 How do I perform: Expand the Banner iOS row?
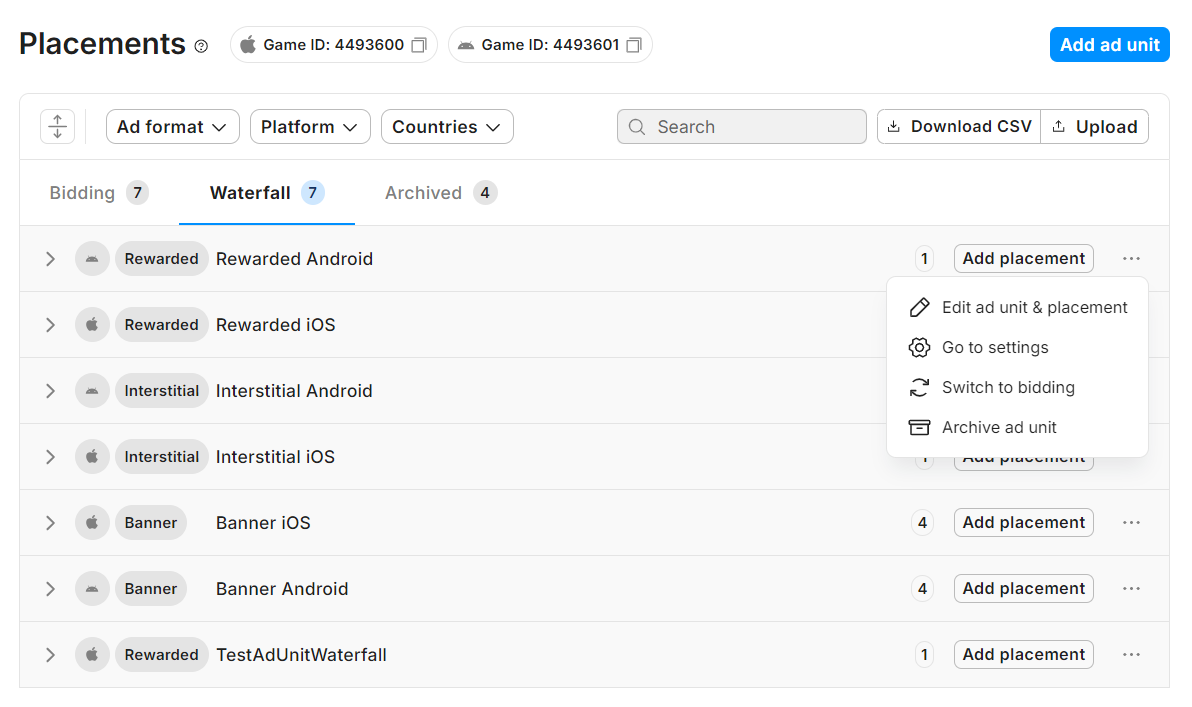[50, 523]
